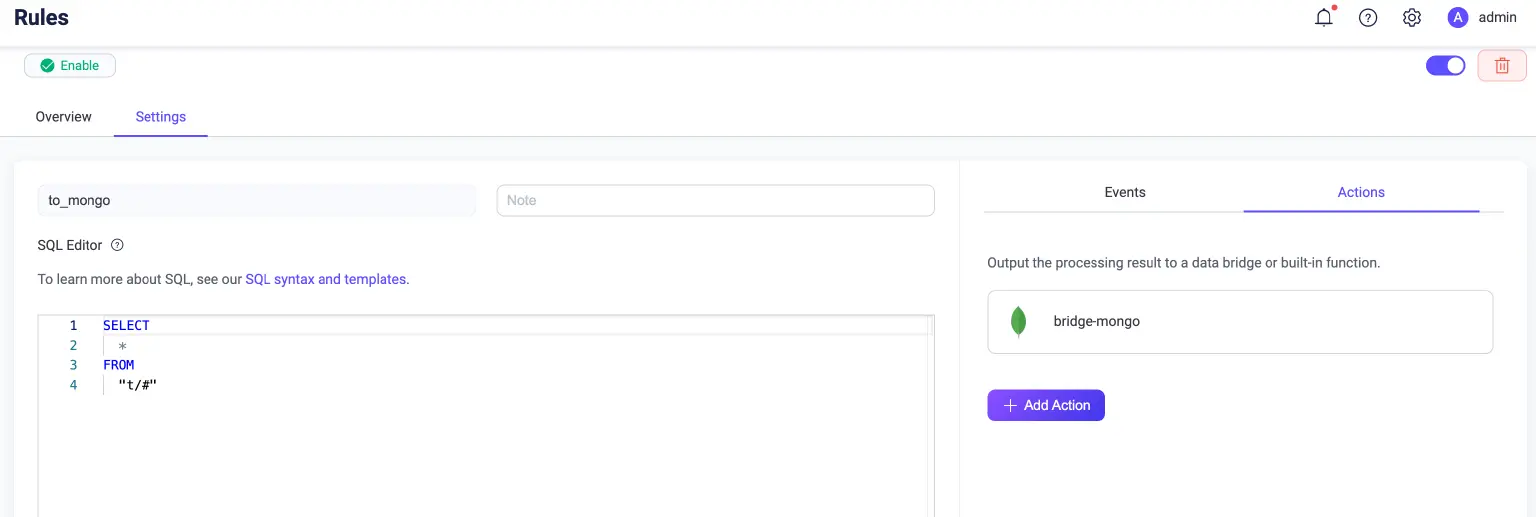Open the bridge-mongo action name
The image size is (1536, 517).
tap(1097, 322)
